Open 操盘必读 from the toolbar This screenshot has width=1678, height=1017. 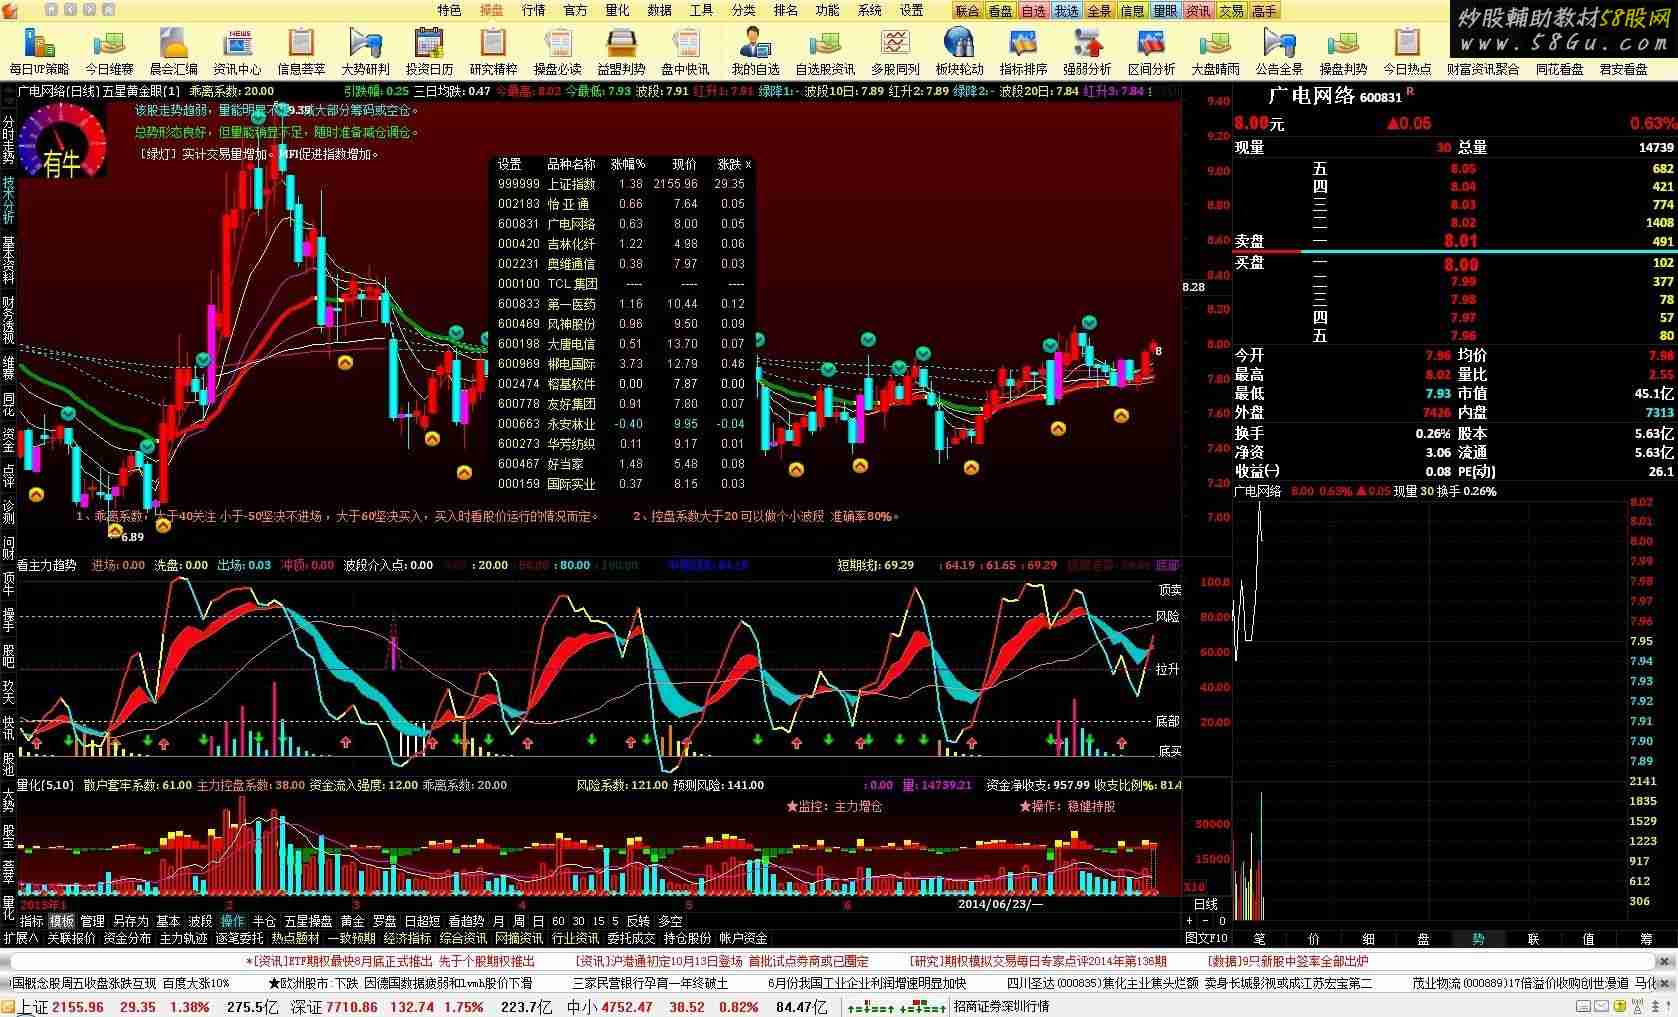557,51
